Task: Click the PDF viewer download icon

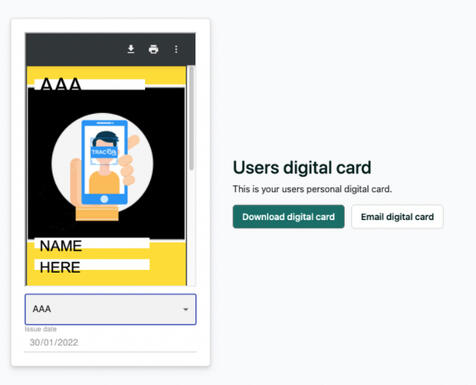Action: coord(131,49)
